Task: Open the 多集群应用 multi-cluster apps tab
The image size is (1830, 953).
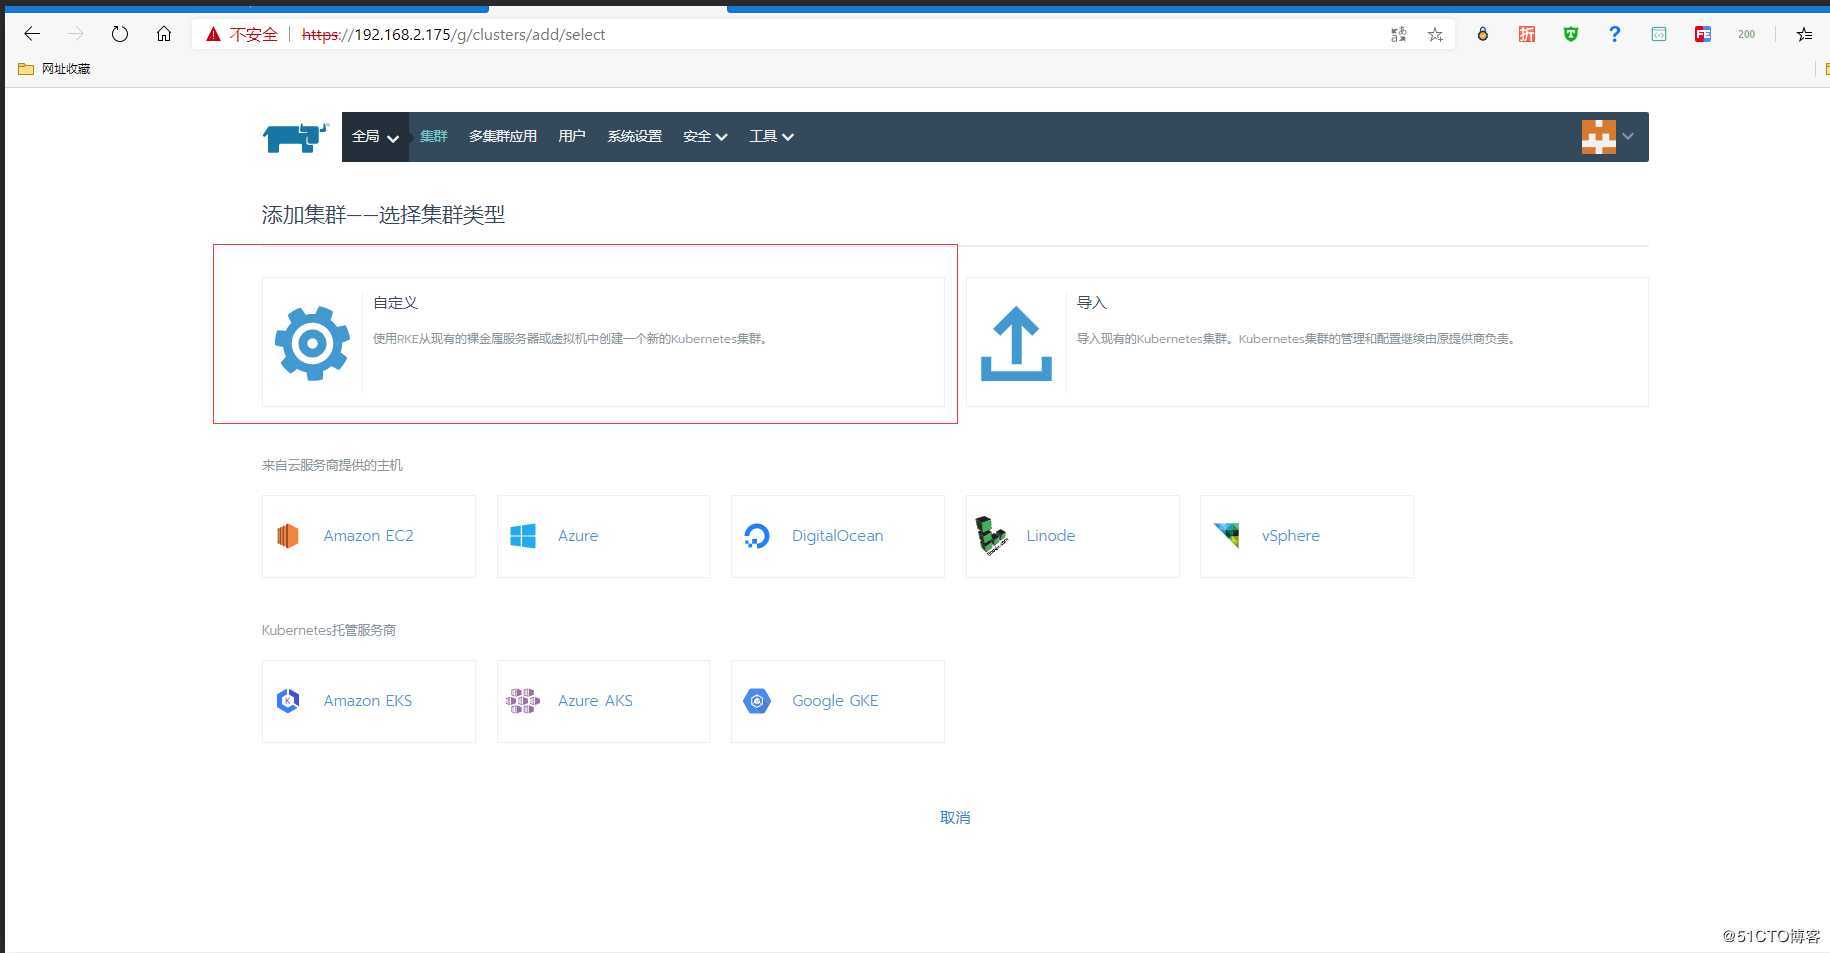Action: pos(503,137)
